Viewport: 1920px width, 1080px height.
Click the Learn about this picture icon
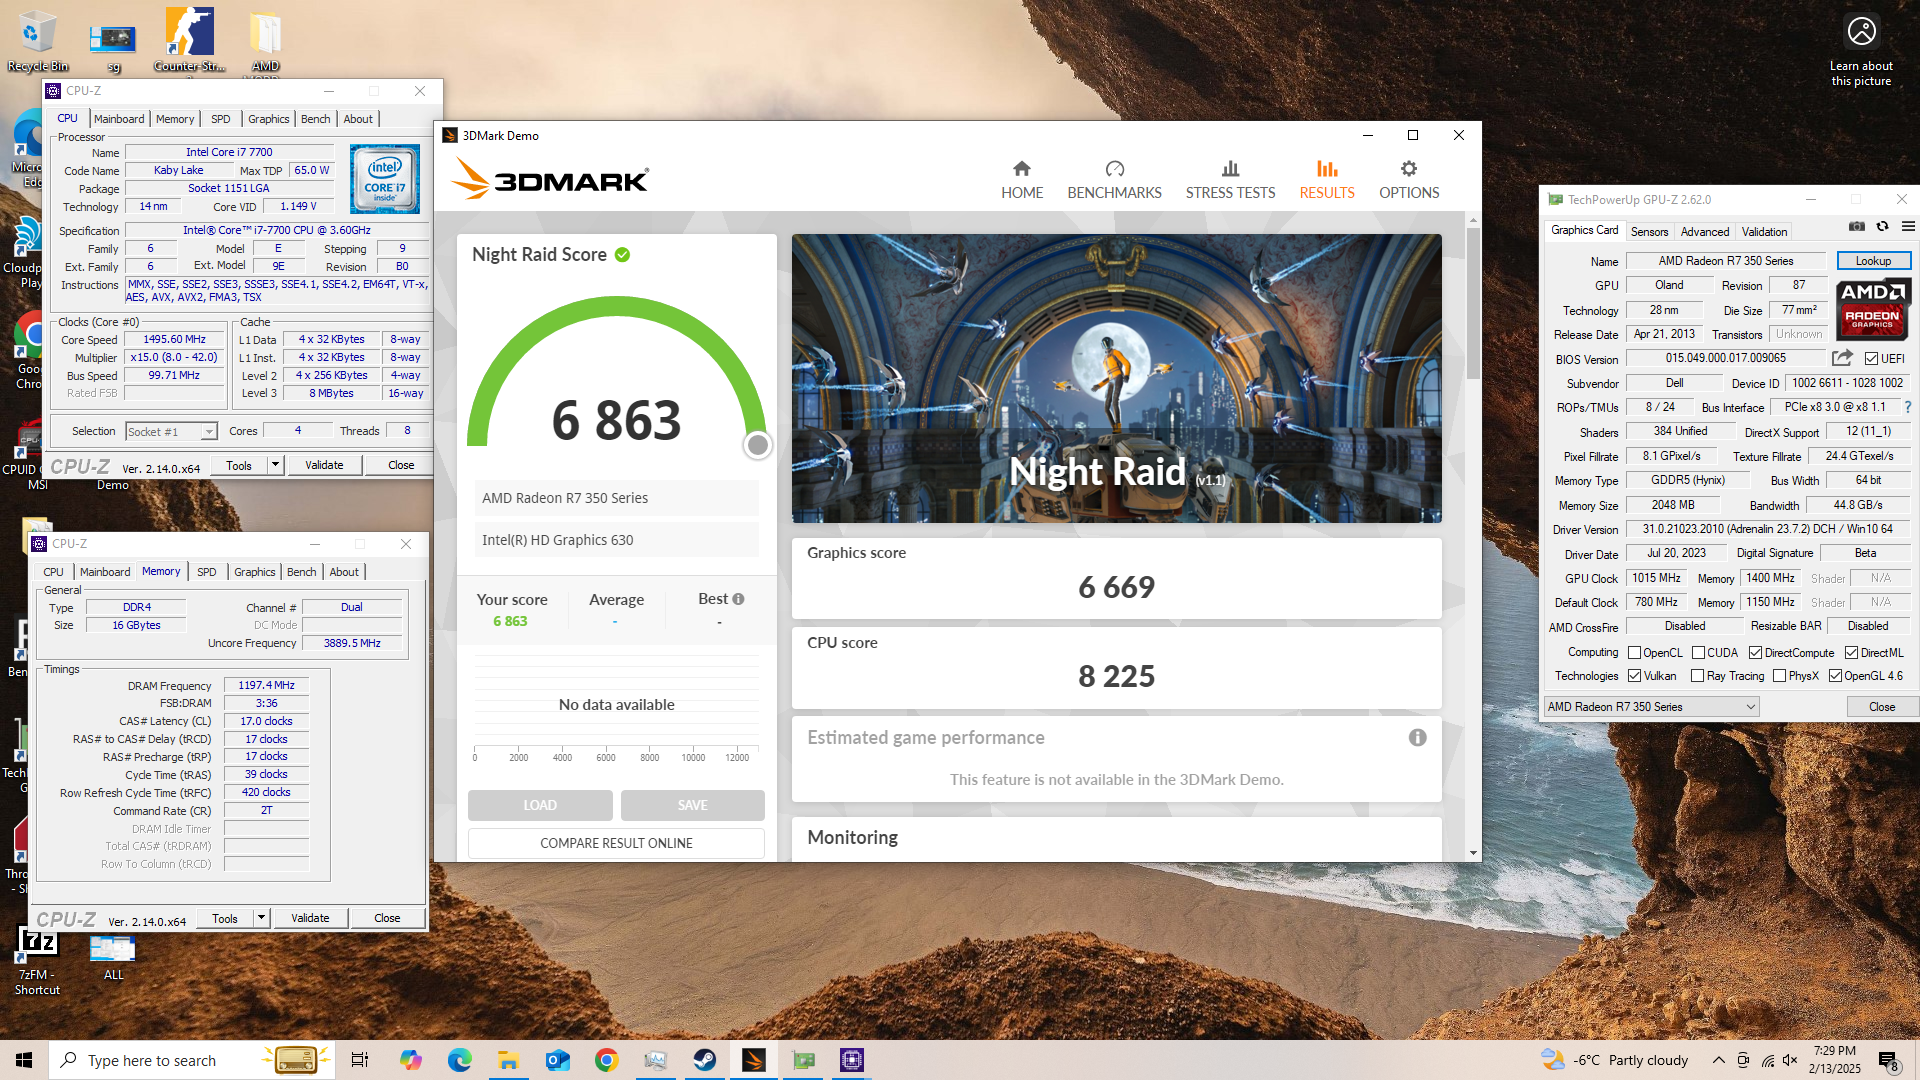[x=1861, y=31]
